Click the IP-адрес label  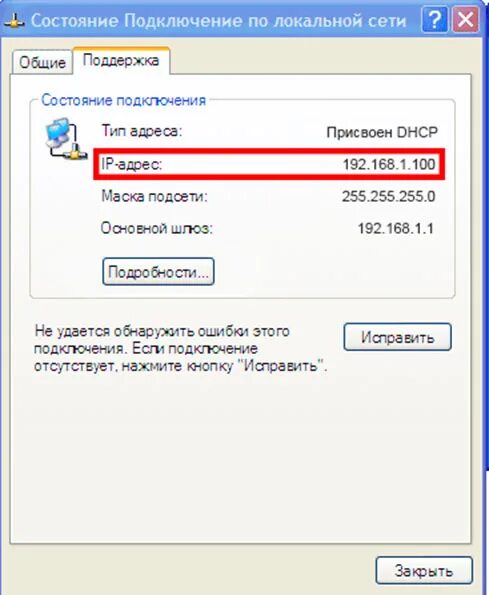[x=132, y=164]
